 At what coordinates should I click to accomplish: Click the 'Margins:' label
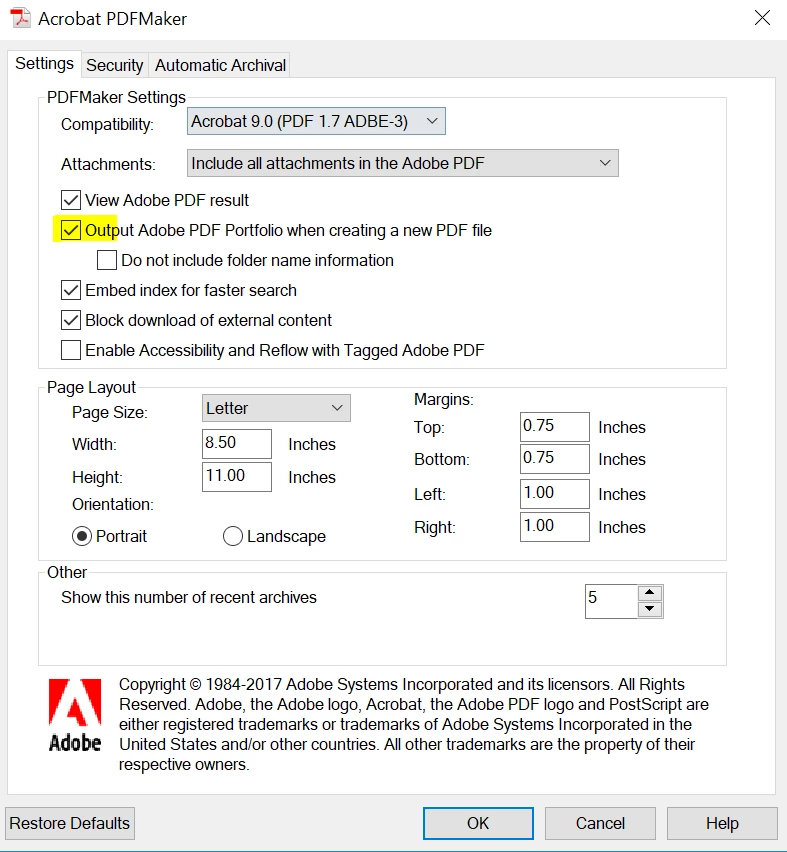click(x=444, y=399)
